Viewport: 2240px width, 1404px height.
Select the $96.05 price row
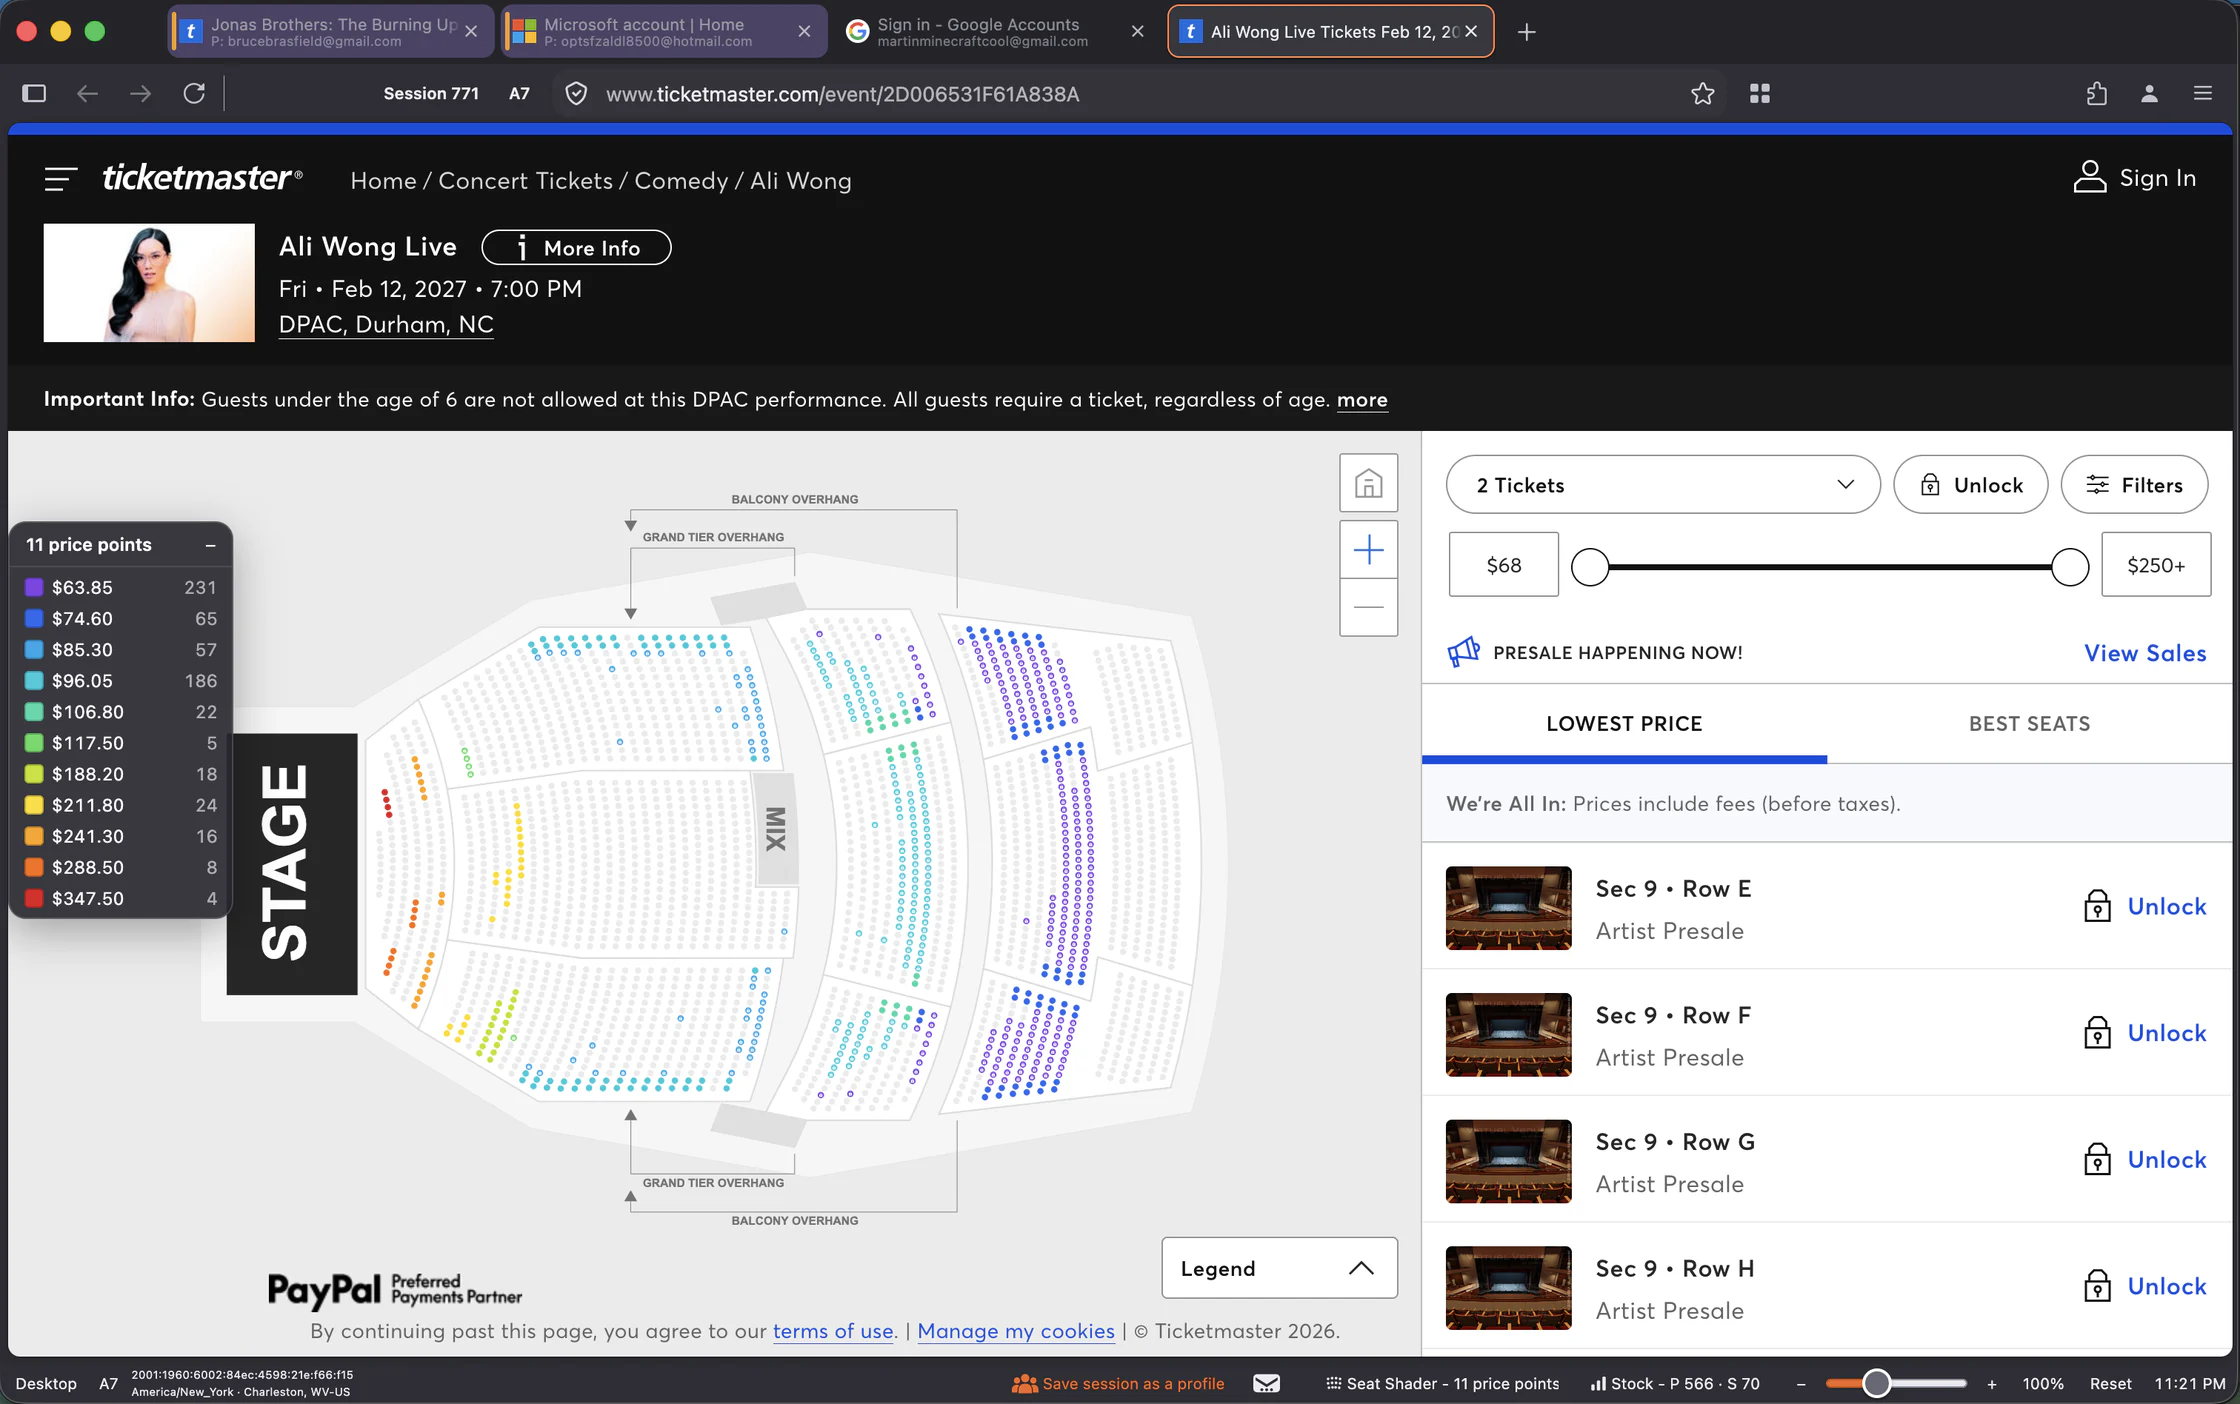(x=120, y=681)
